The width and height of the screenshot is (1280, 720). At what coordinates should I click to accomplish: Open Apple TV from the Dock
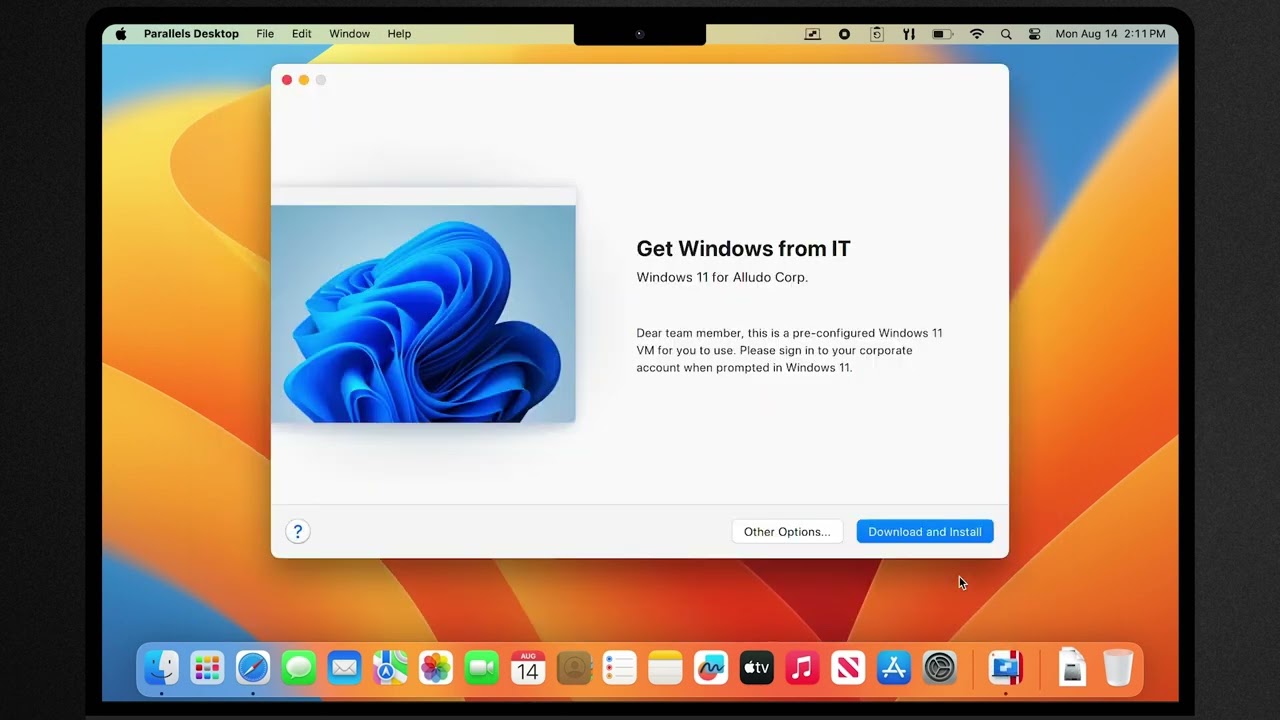pyautogui.click(x=757, y=667)
